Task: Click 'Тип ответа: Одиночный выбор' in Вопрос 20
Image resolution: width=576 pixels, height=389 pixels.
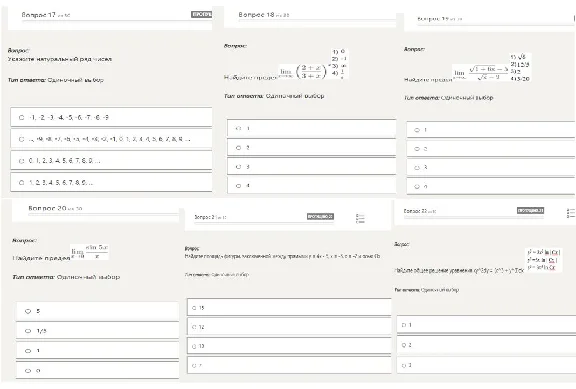Action: [x=66, y=277]
